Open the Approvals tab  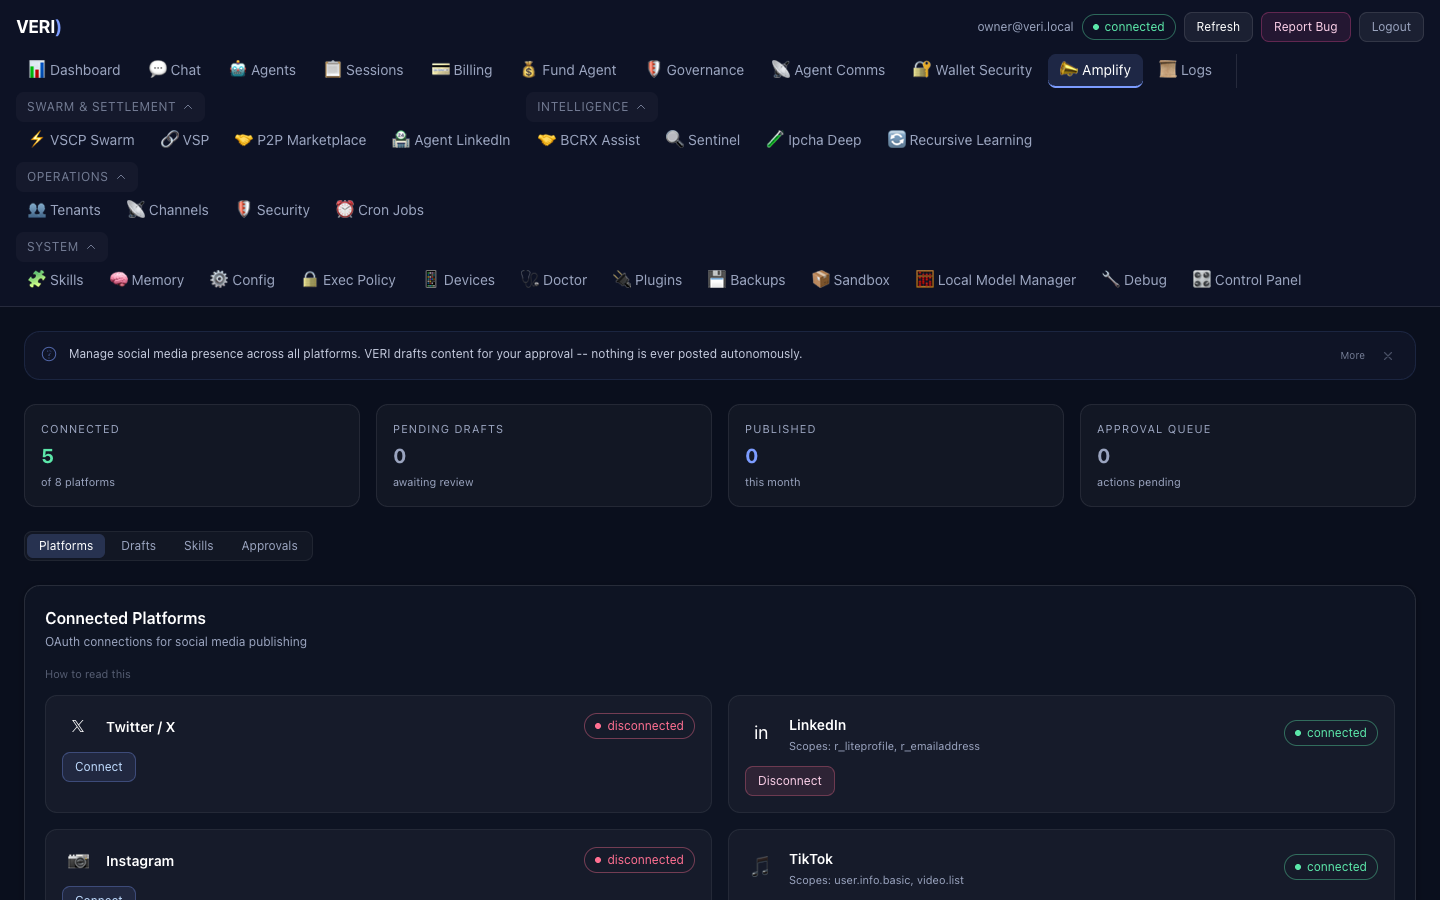(269, 546)
